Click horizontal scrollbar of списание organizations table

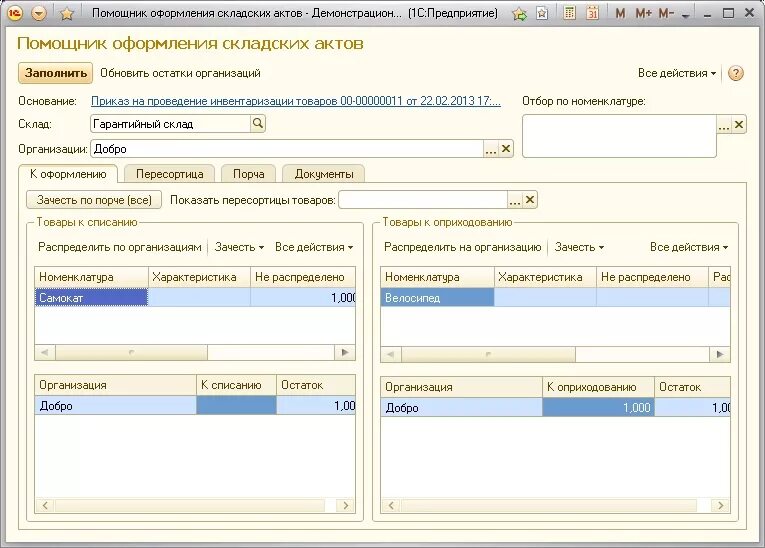[195, 506]
